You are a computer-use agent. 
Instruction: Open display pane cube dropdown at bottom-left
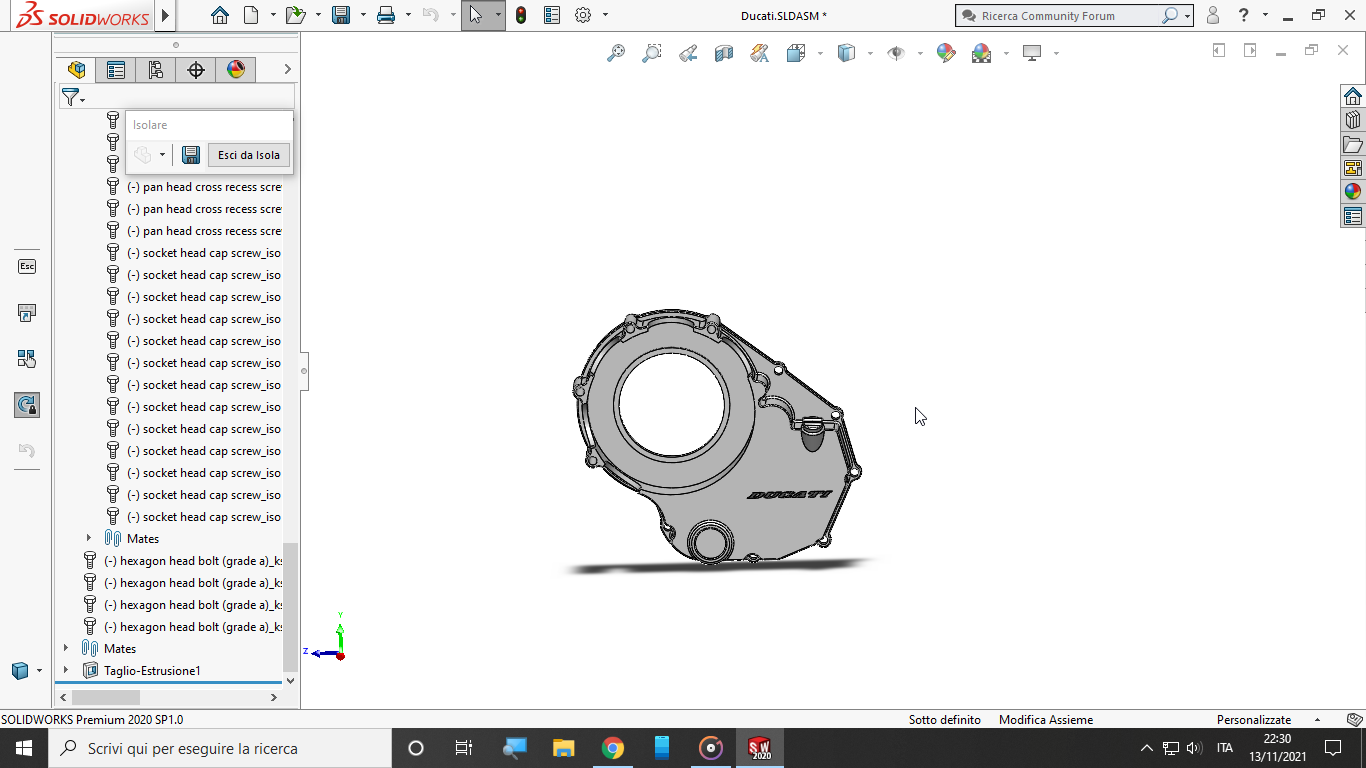(x=39, y=671)
